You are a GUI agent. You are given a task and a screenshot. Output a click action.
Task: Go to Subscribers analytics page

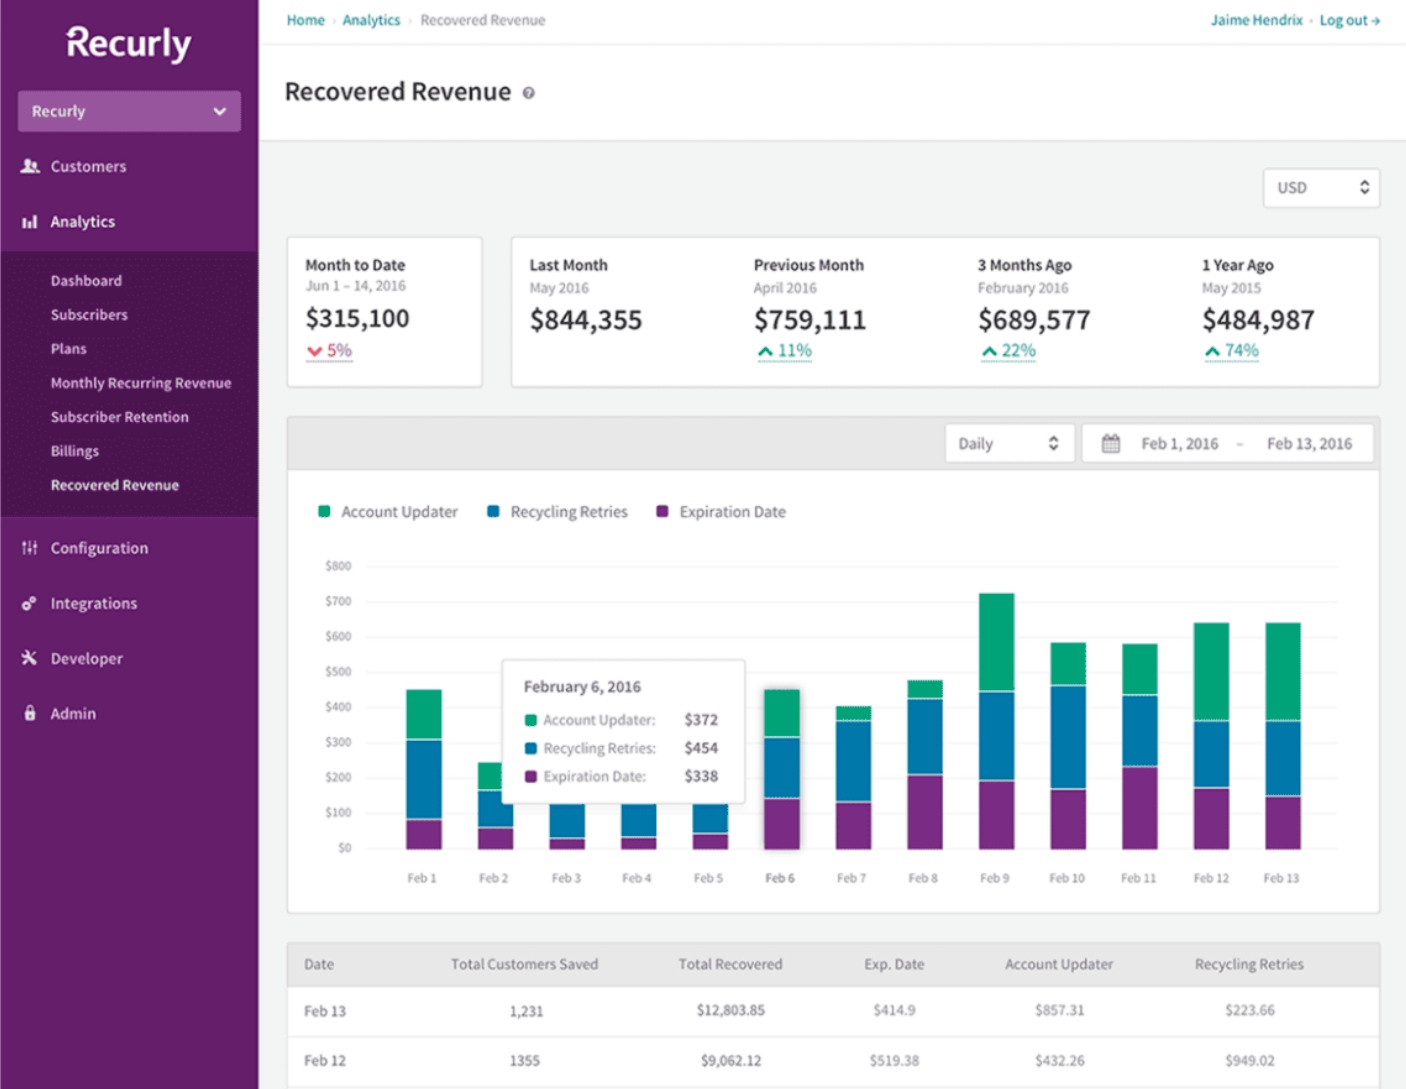click(89, 315)
